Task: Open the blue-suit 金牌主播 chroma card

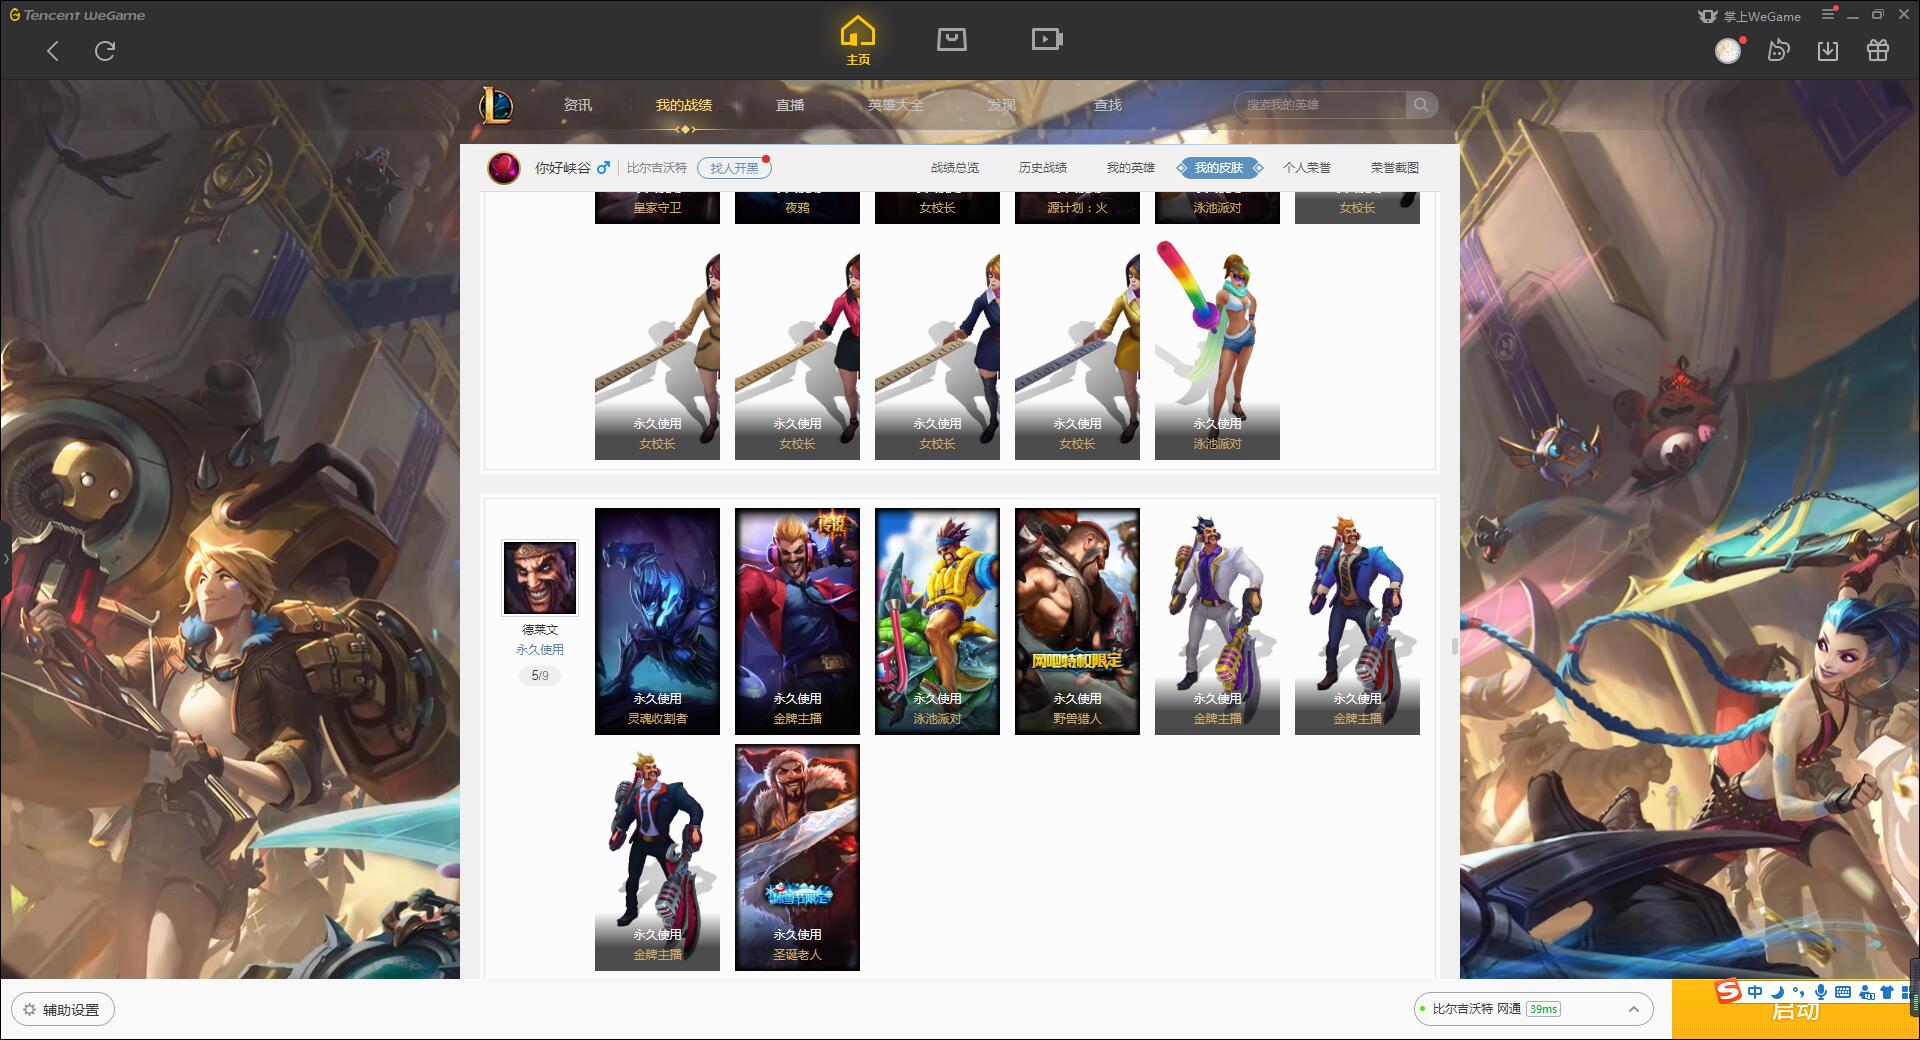Action: [x=1357, y=621]
